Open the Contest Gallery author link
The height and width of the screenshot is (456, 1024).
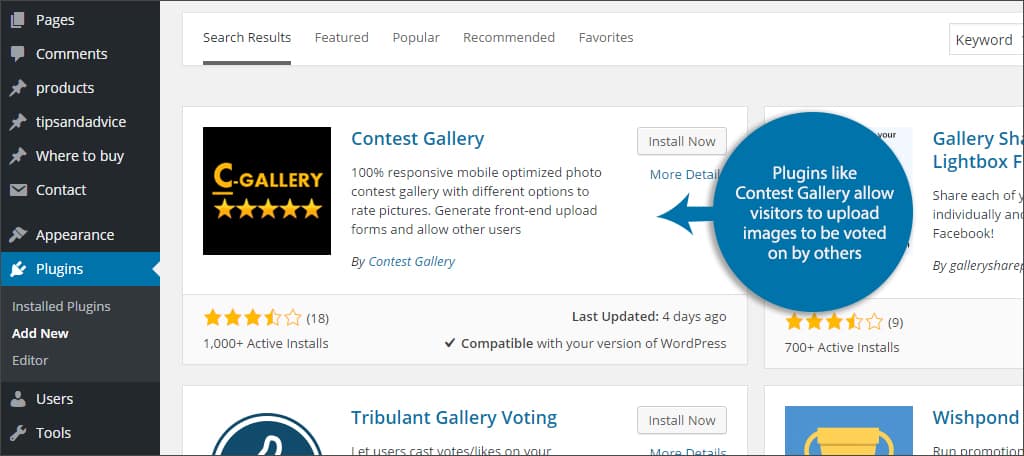411,261
